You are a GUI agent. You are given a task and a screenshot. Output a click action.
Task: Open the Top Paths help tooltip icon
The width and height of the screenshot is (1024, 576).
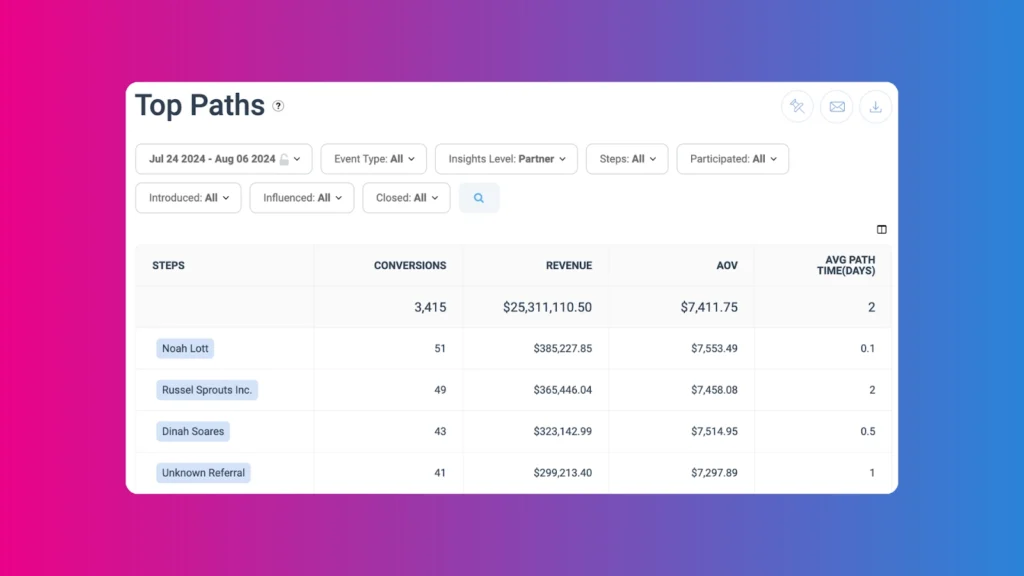[278, 106]
